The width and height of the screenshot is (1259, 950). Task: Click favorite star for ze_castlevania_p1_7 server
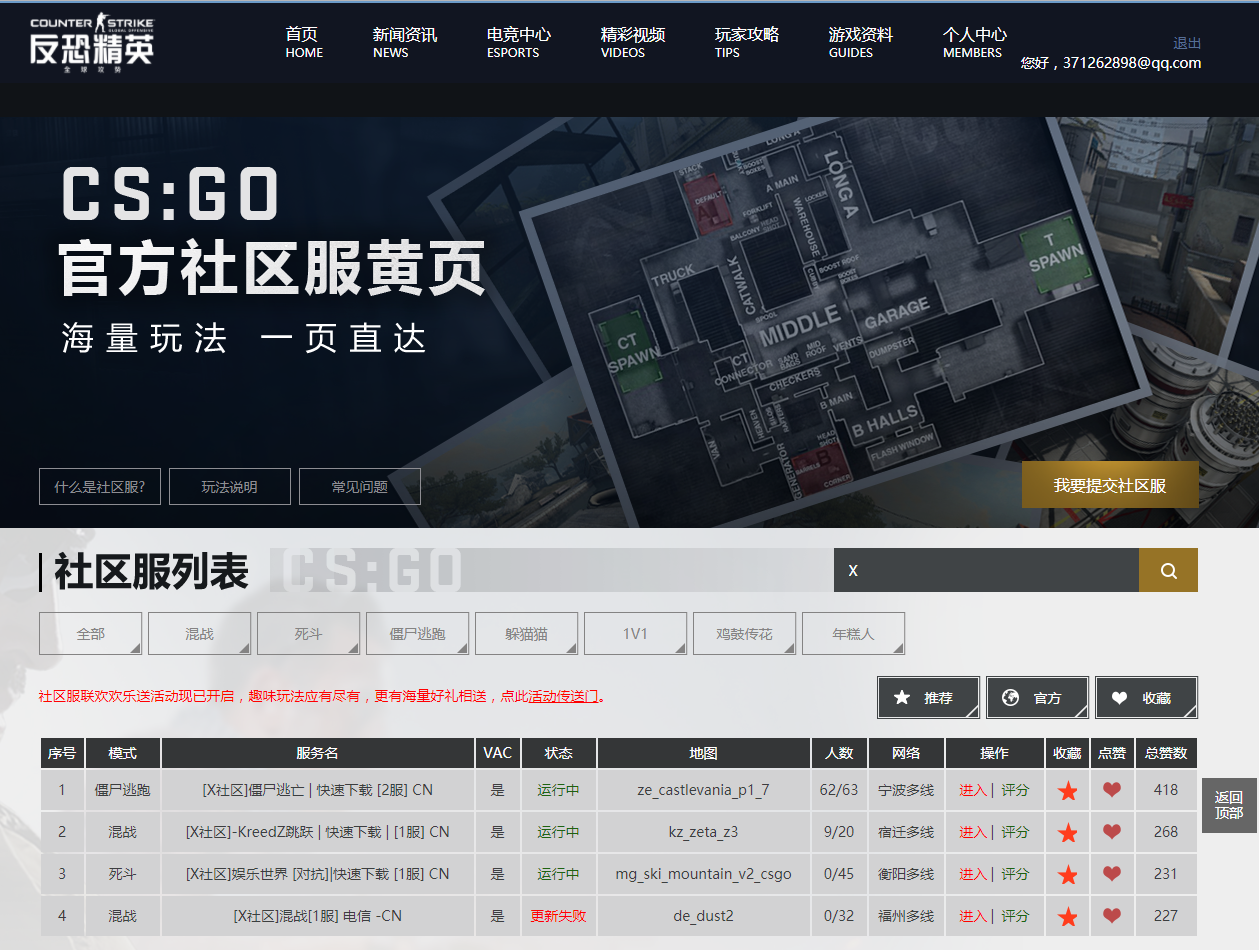coord(1068,791)
